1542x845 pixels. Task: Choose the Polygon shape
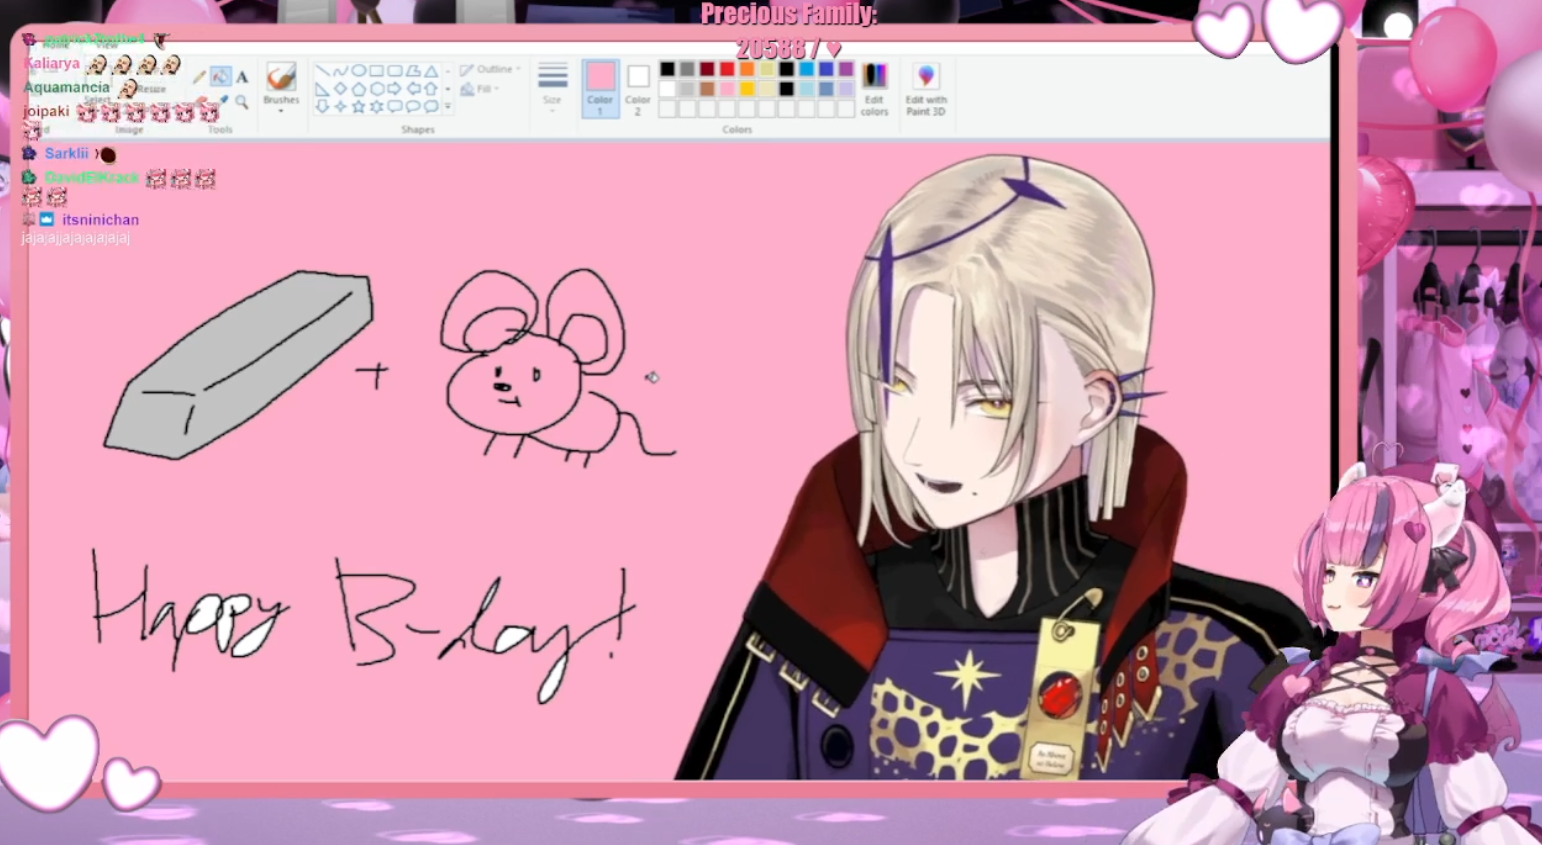tap(412, 71)
